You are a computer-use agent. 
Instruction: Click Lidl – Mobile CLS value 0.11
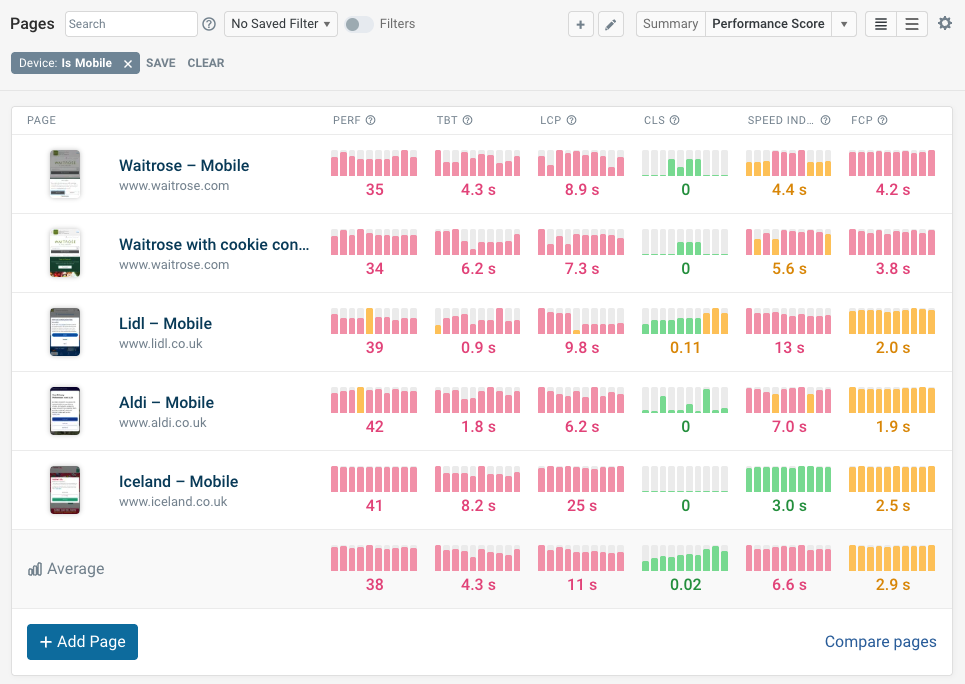tap(685, 347)
